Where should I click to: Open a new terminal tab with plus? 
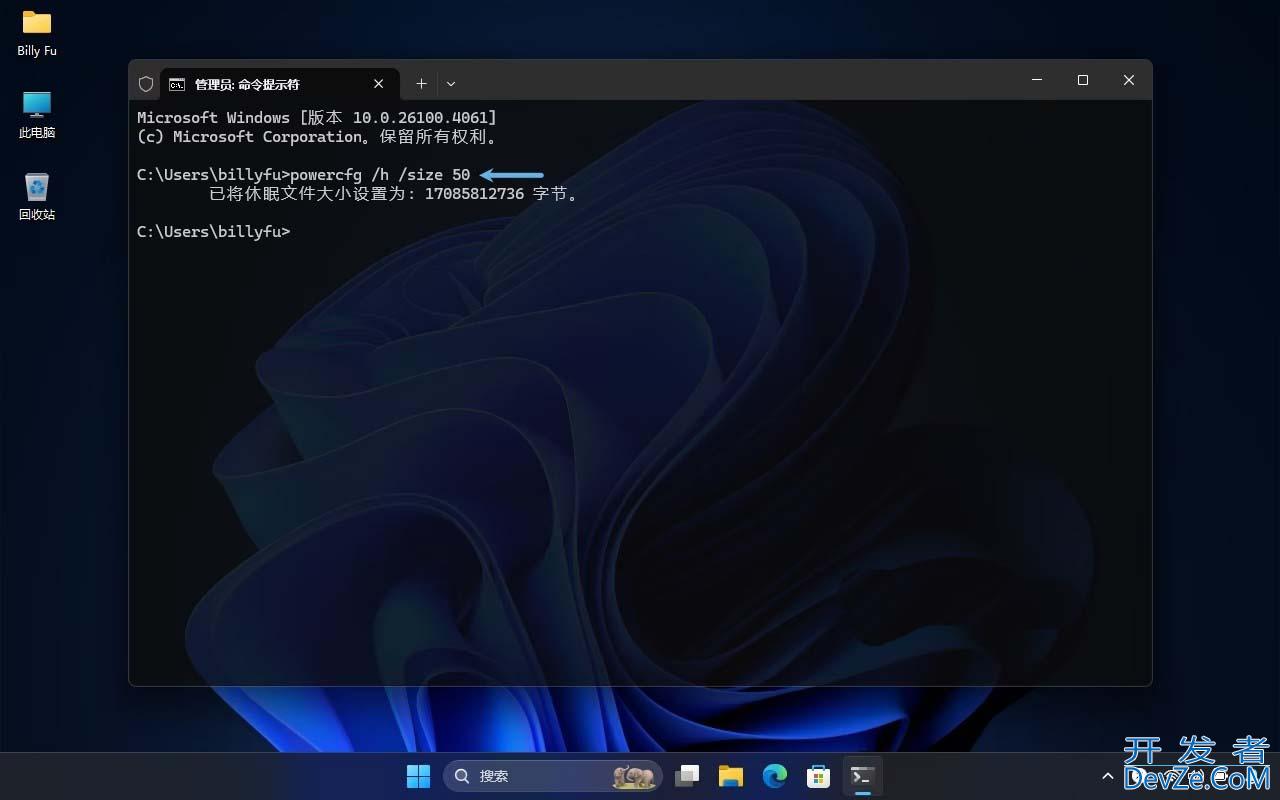421,84
